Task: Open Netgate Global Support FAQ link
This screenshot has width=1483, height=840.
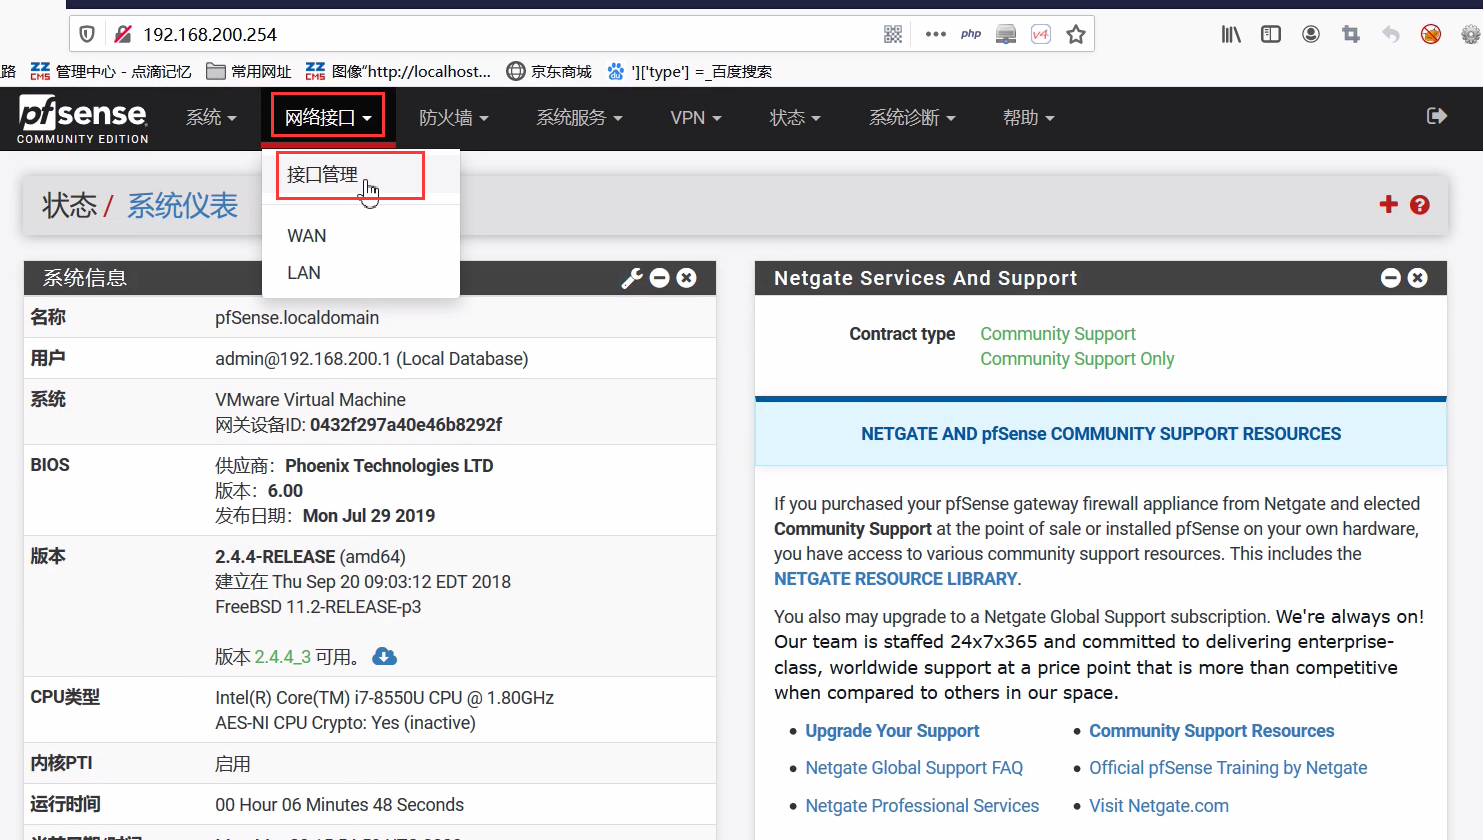Action: pos(914,768)
